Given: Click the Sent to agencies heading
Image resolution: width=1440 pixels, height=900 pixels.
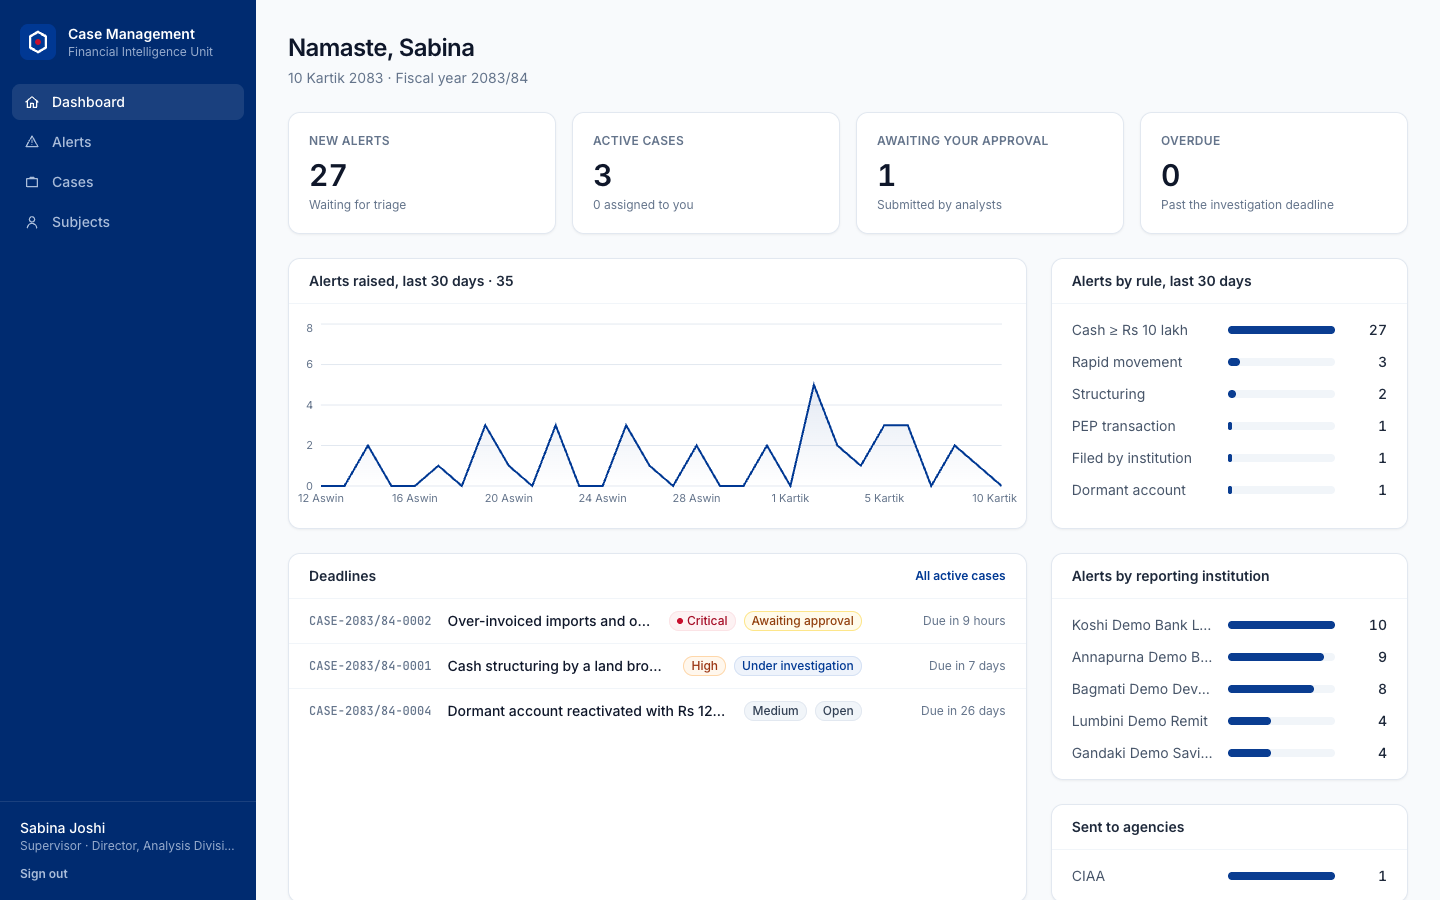Looking at the screenshot, I should tap(1127, 827).
